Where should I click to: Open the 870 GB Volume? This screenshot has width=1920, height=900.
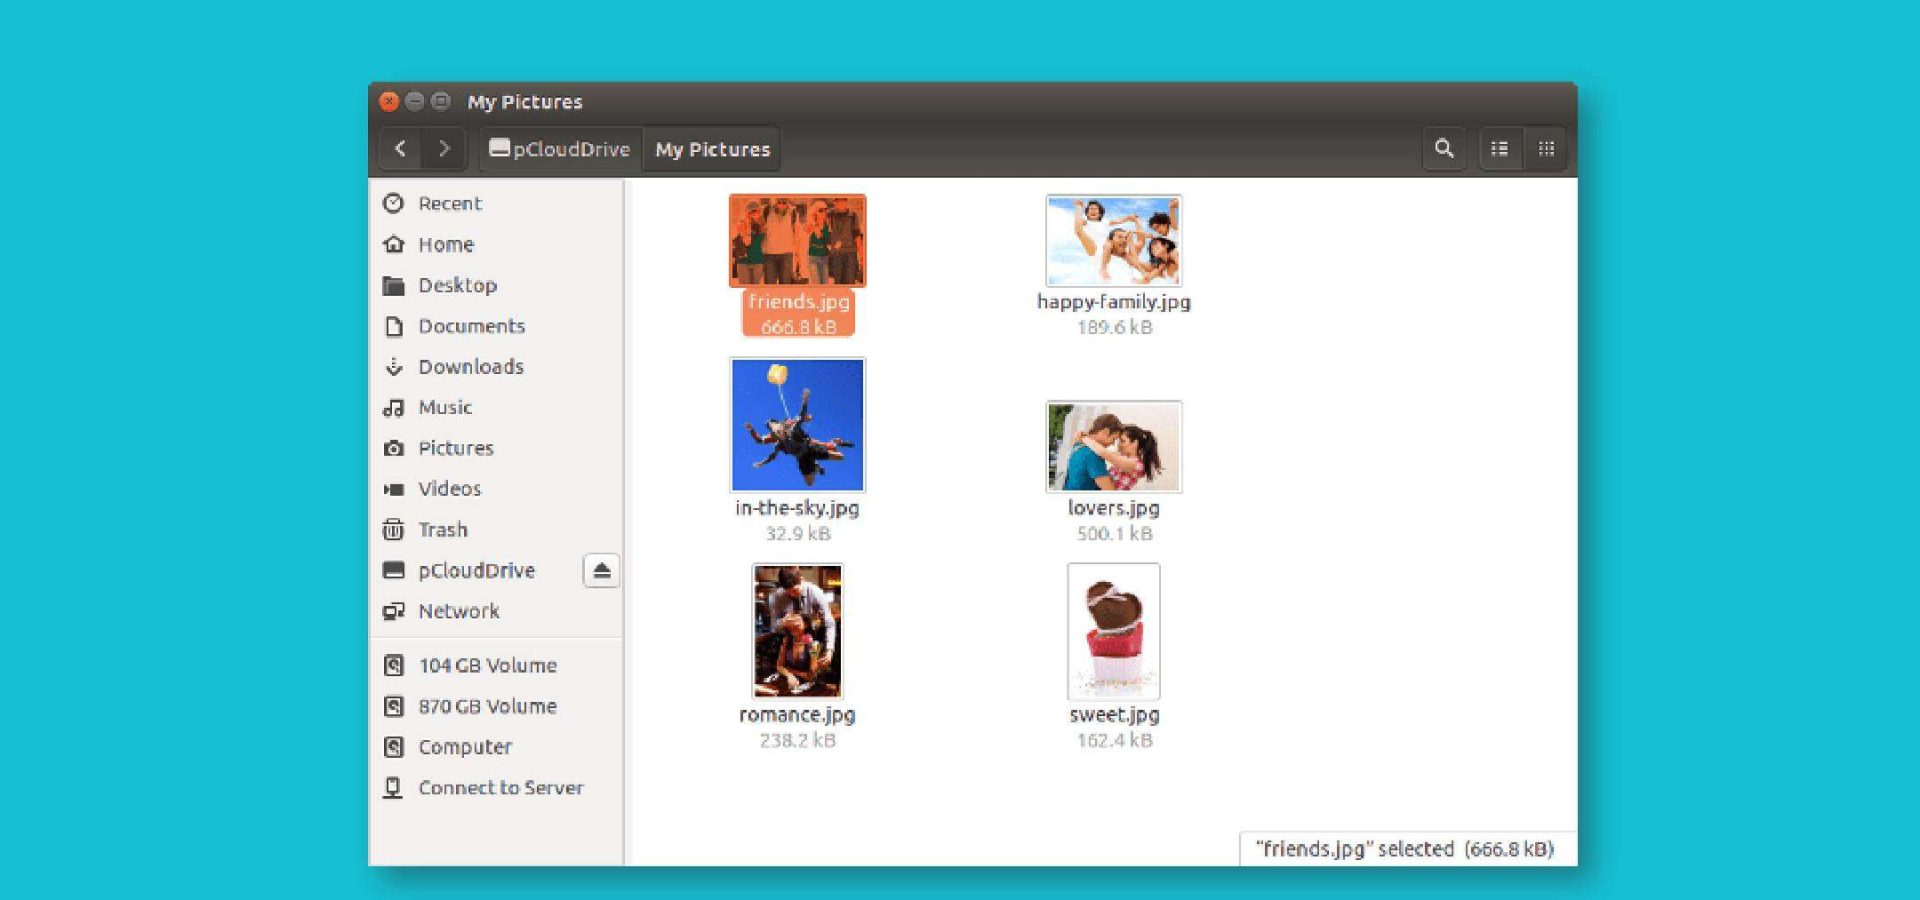(487, 706)
